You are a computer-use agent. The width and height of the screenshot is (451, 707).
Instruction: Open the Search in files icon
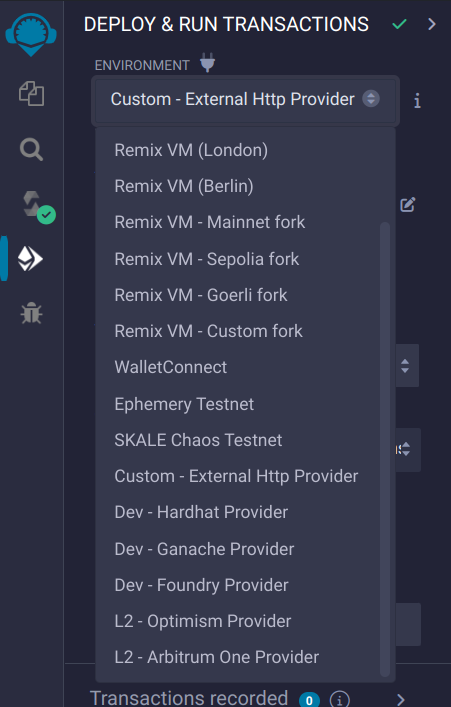click(31, 149)
